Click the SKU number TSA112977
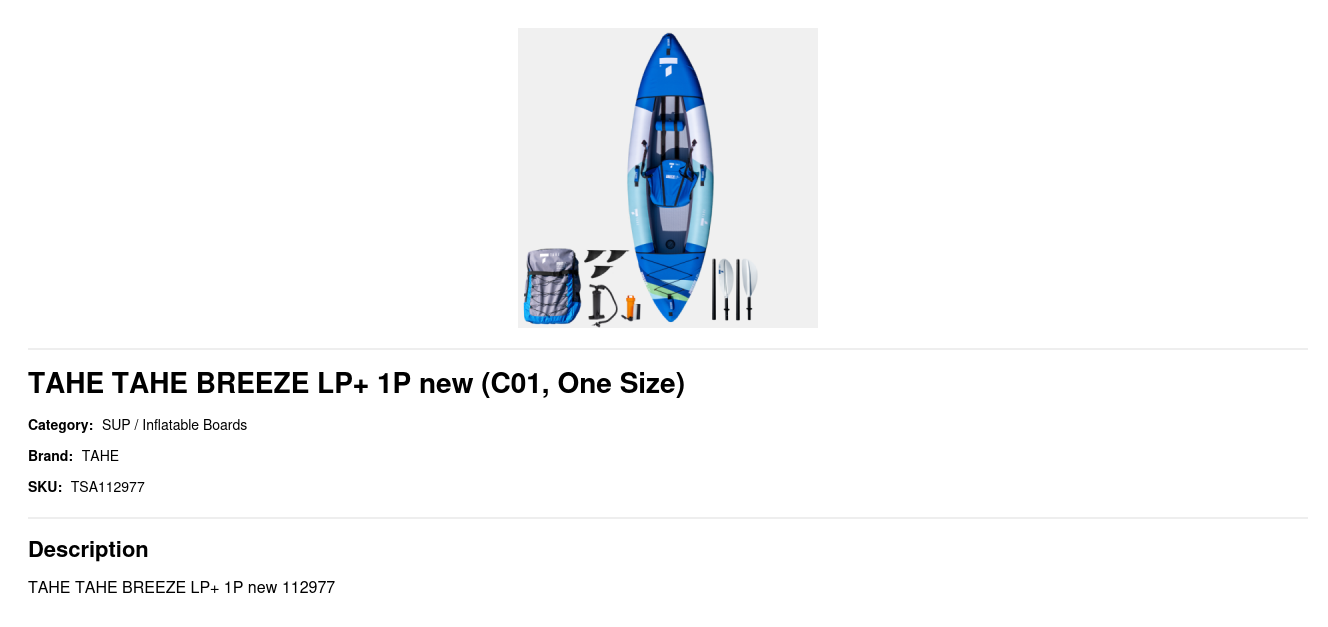Screen dimensions: 1328x627 [x=108, y=487]
